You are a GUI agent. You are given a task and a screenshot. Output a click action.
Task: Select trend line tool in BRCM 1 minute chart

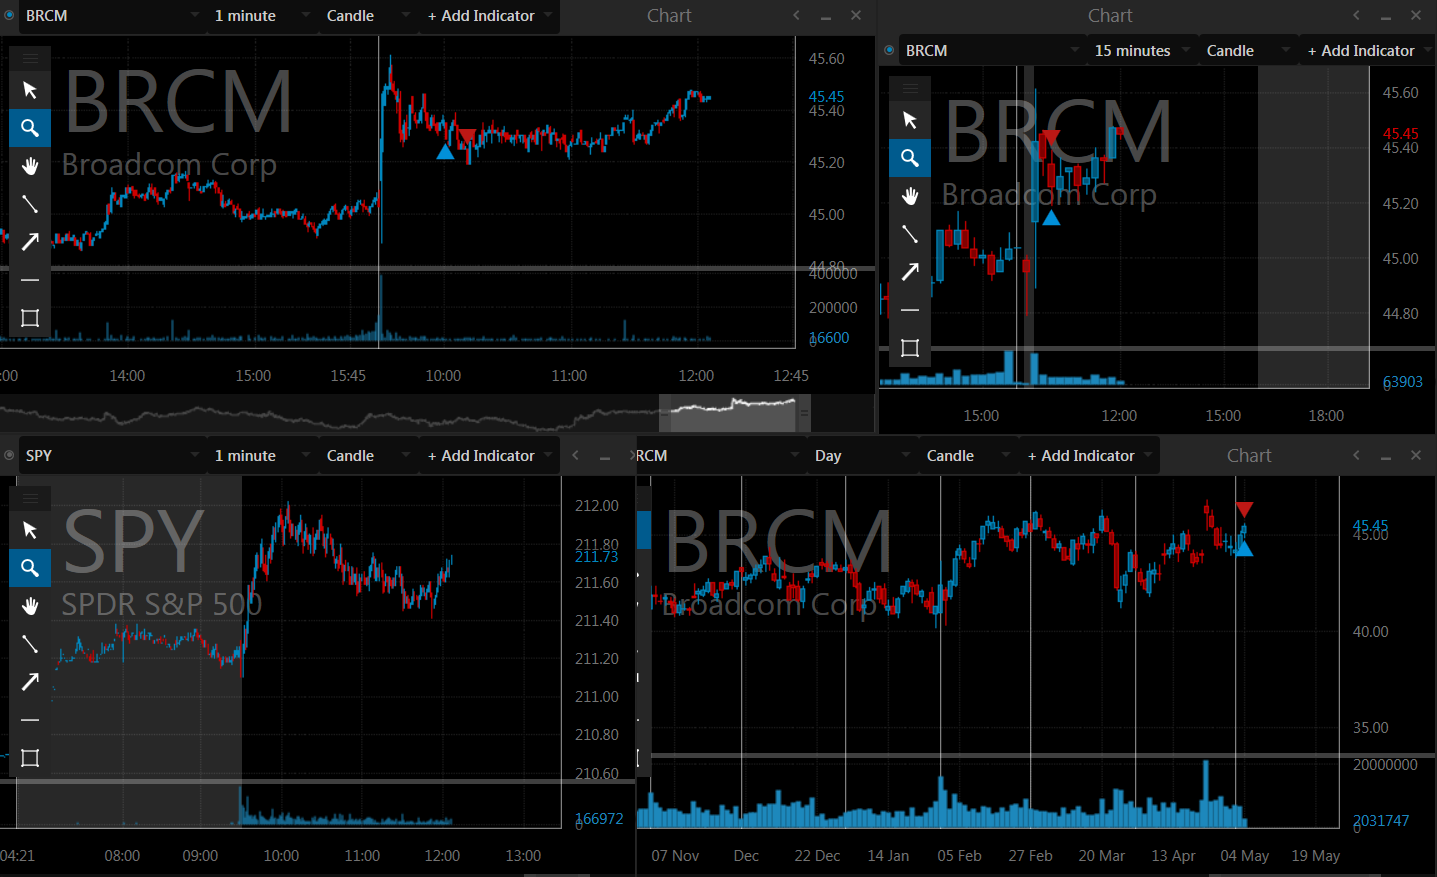[x=30, y=204]
